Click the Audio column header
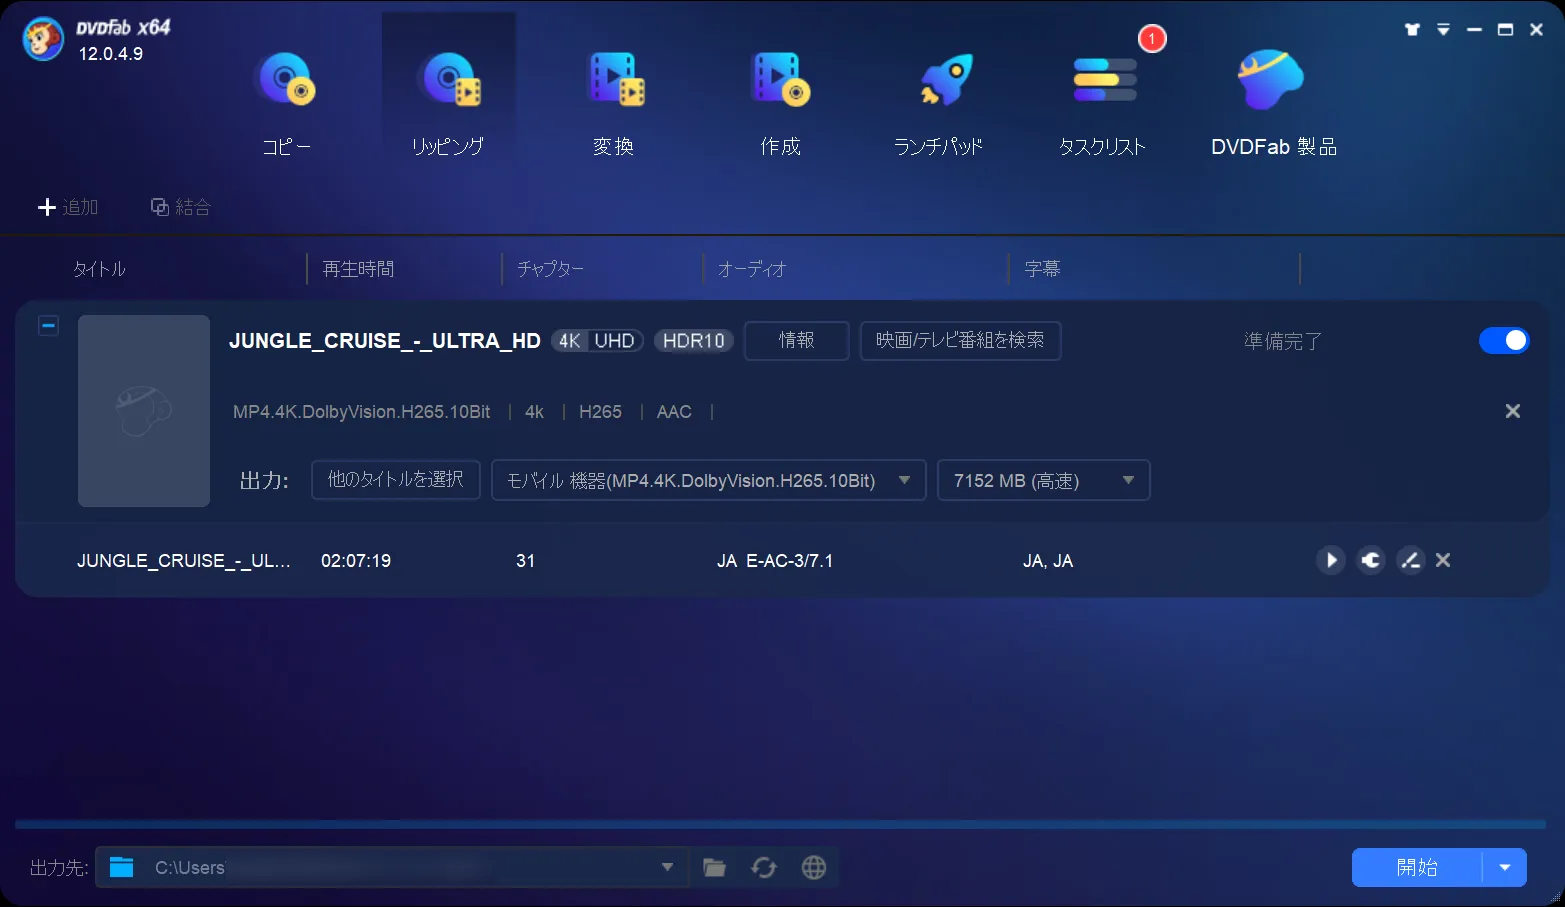Image resolution: width=1565 pixels, height=907 pixels. 752,269
